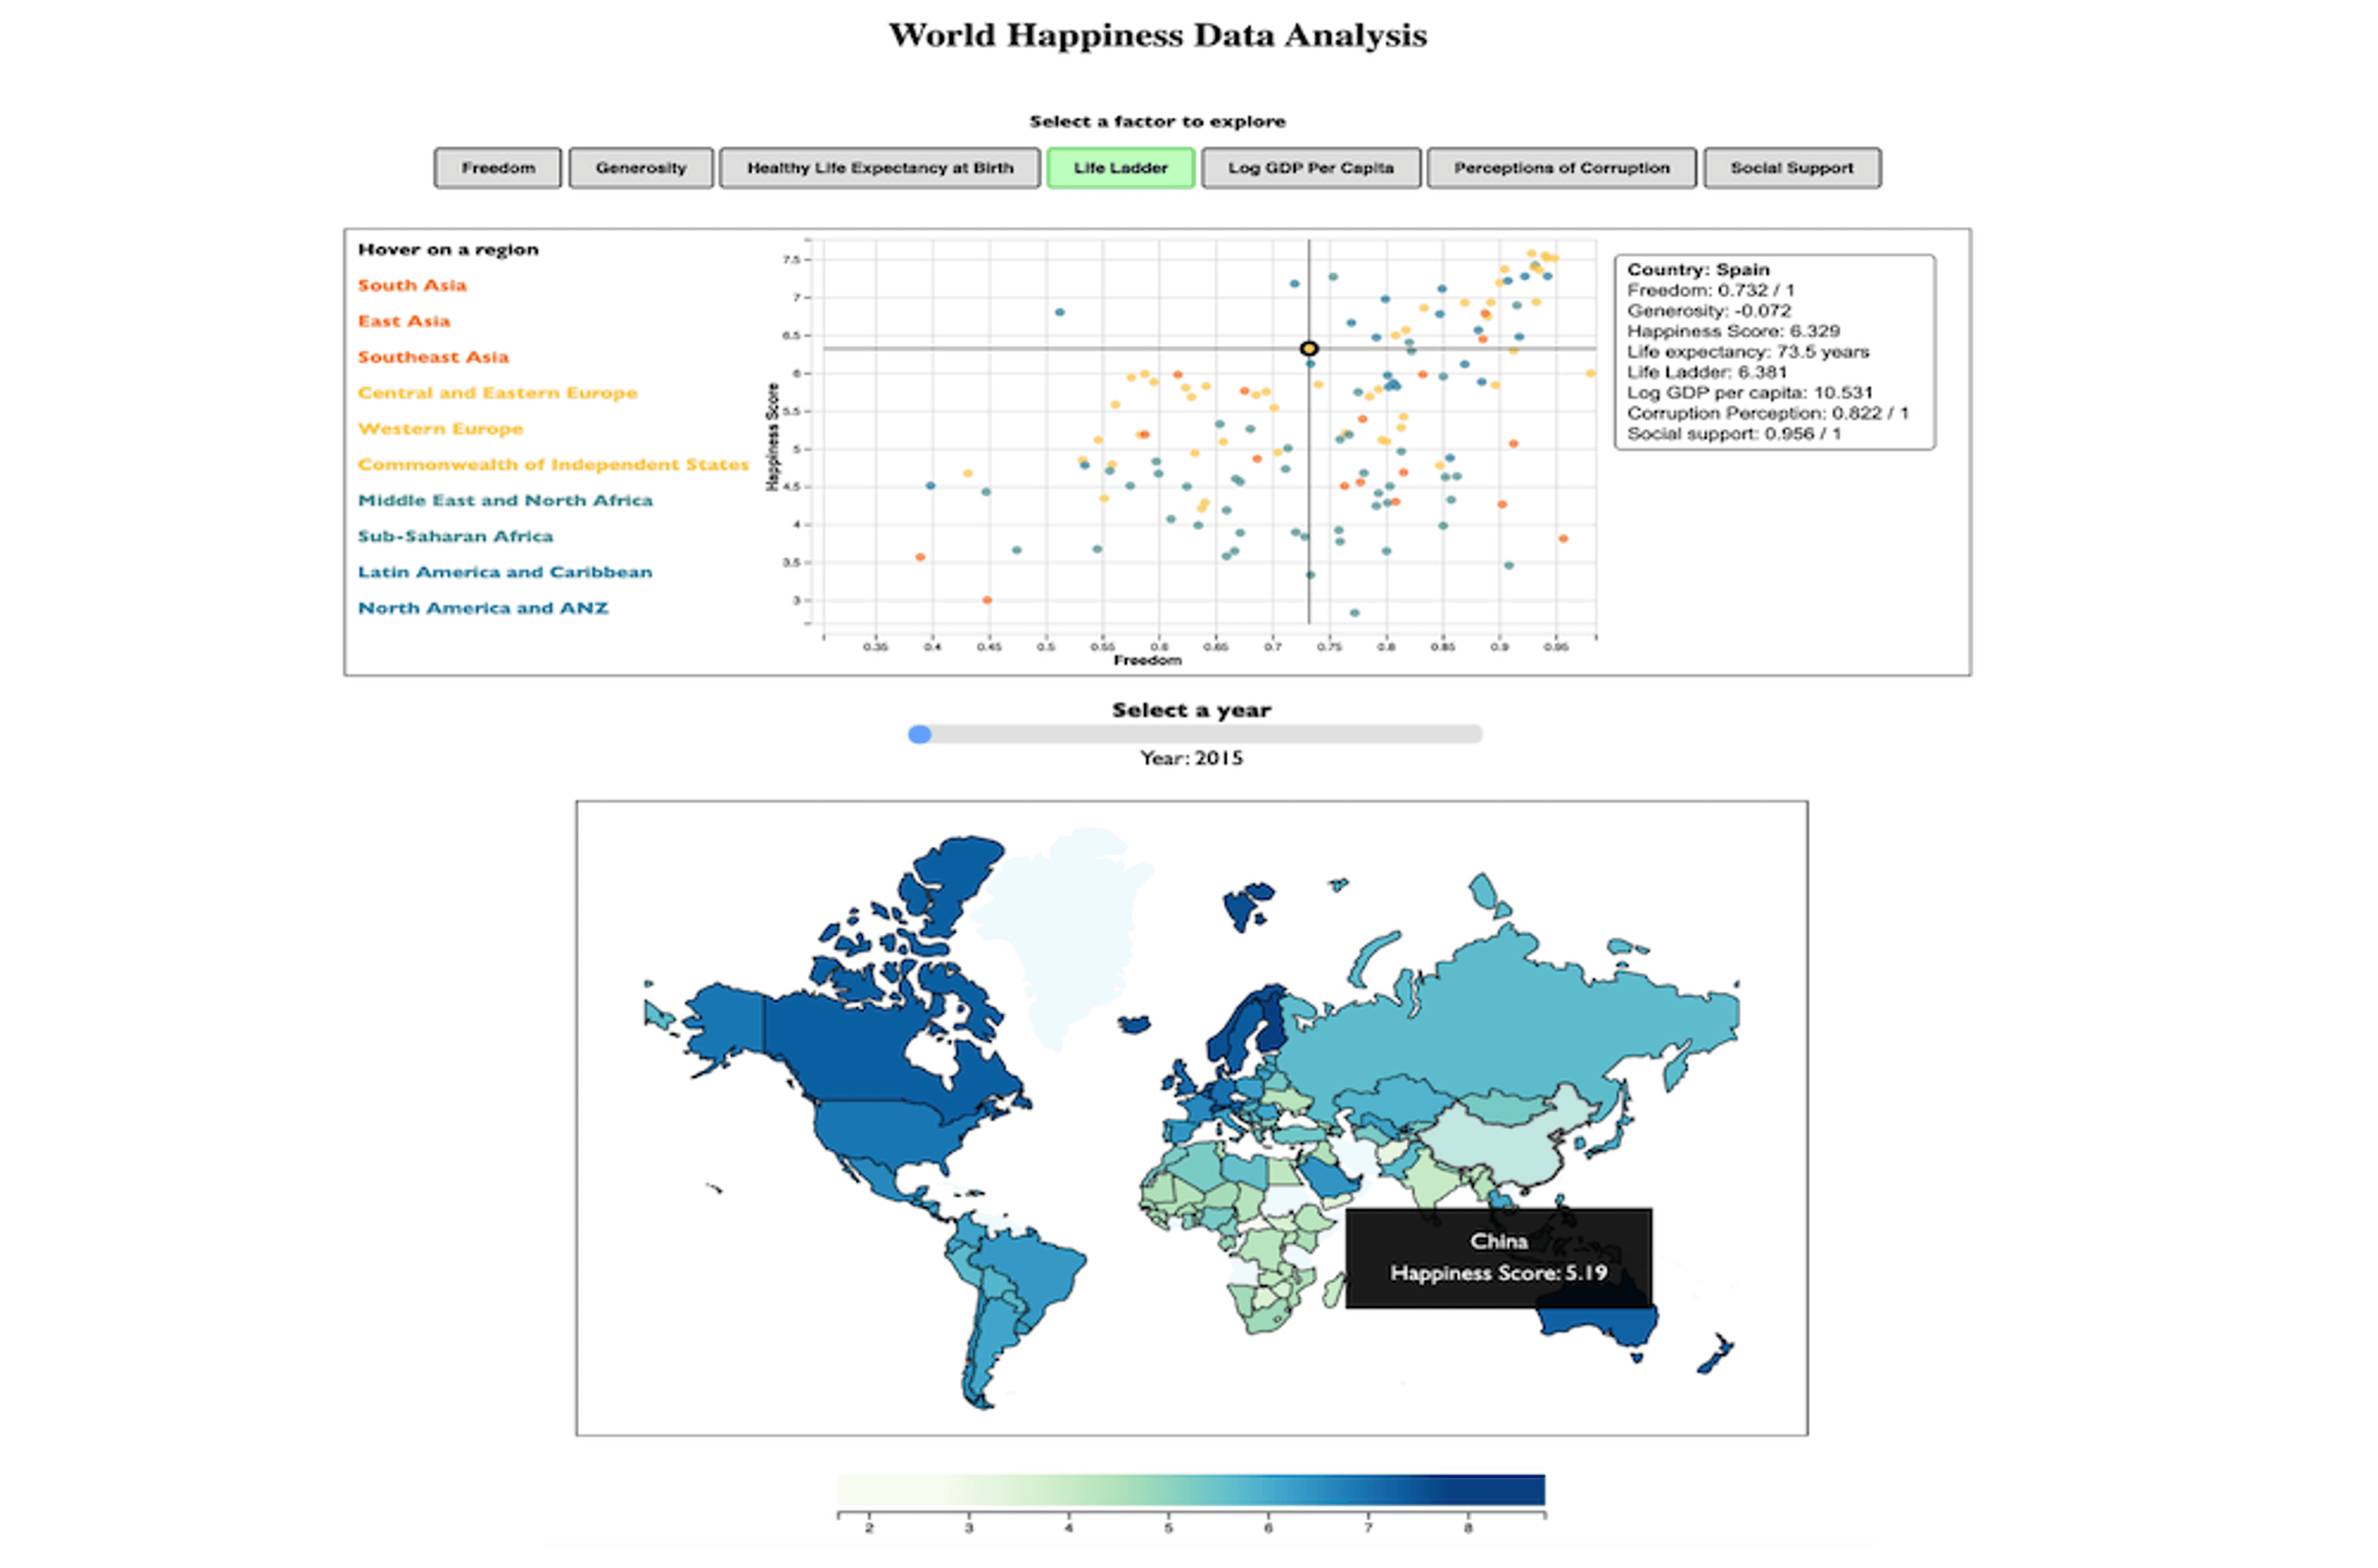Image resolution: width=2378 pixels, height=1568 pixels.
Task: Select North America and ANZ region
Action: point(483,608)
